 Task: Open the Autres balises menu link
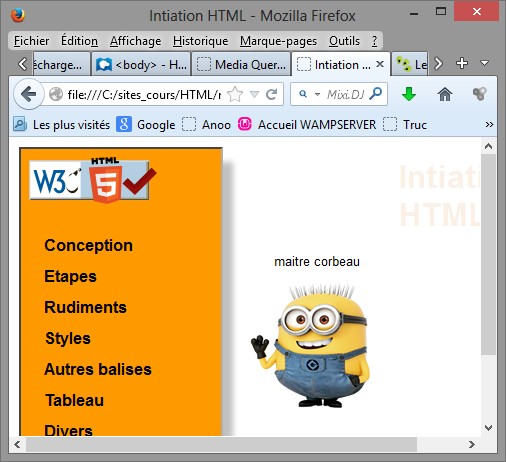pyautogui.click(x=98, y=369)
